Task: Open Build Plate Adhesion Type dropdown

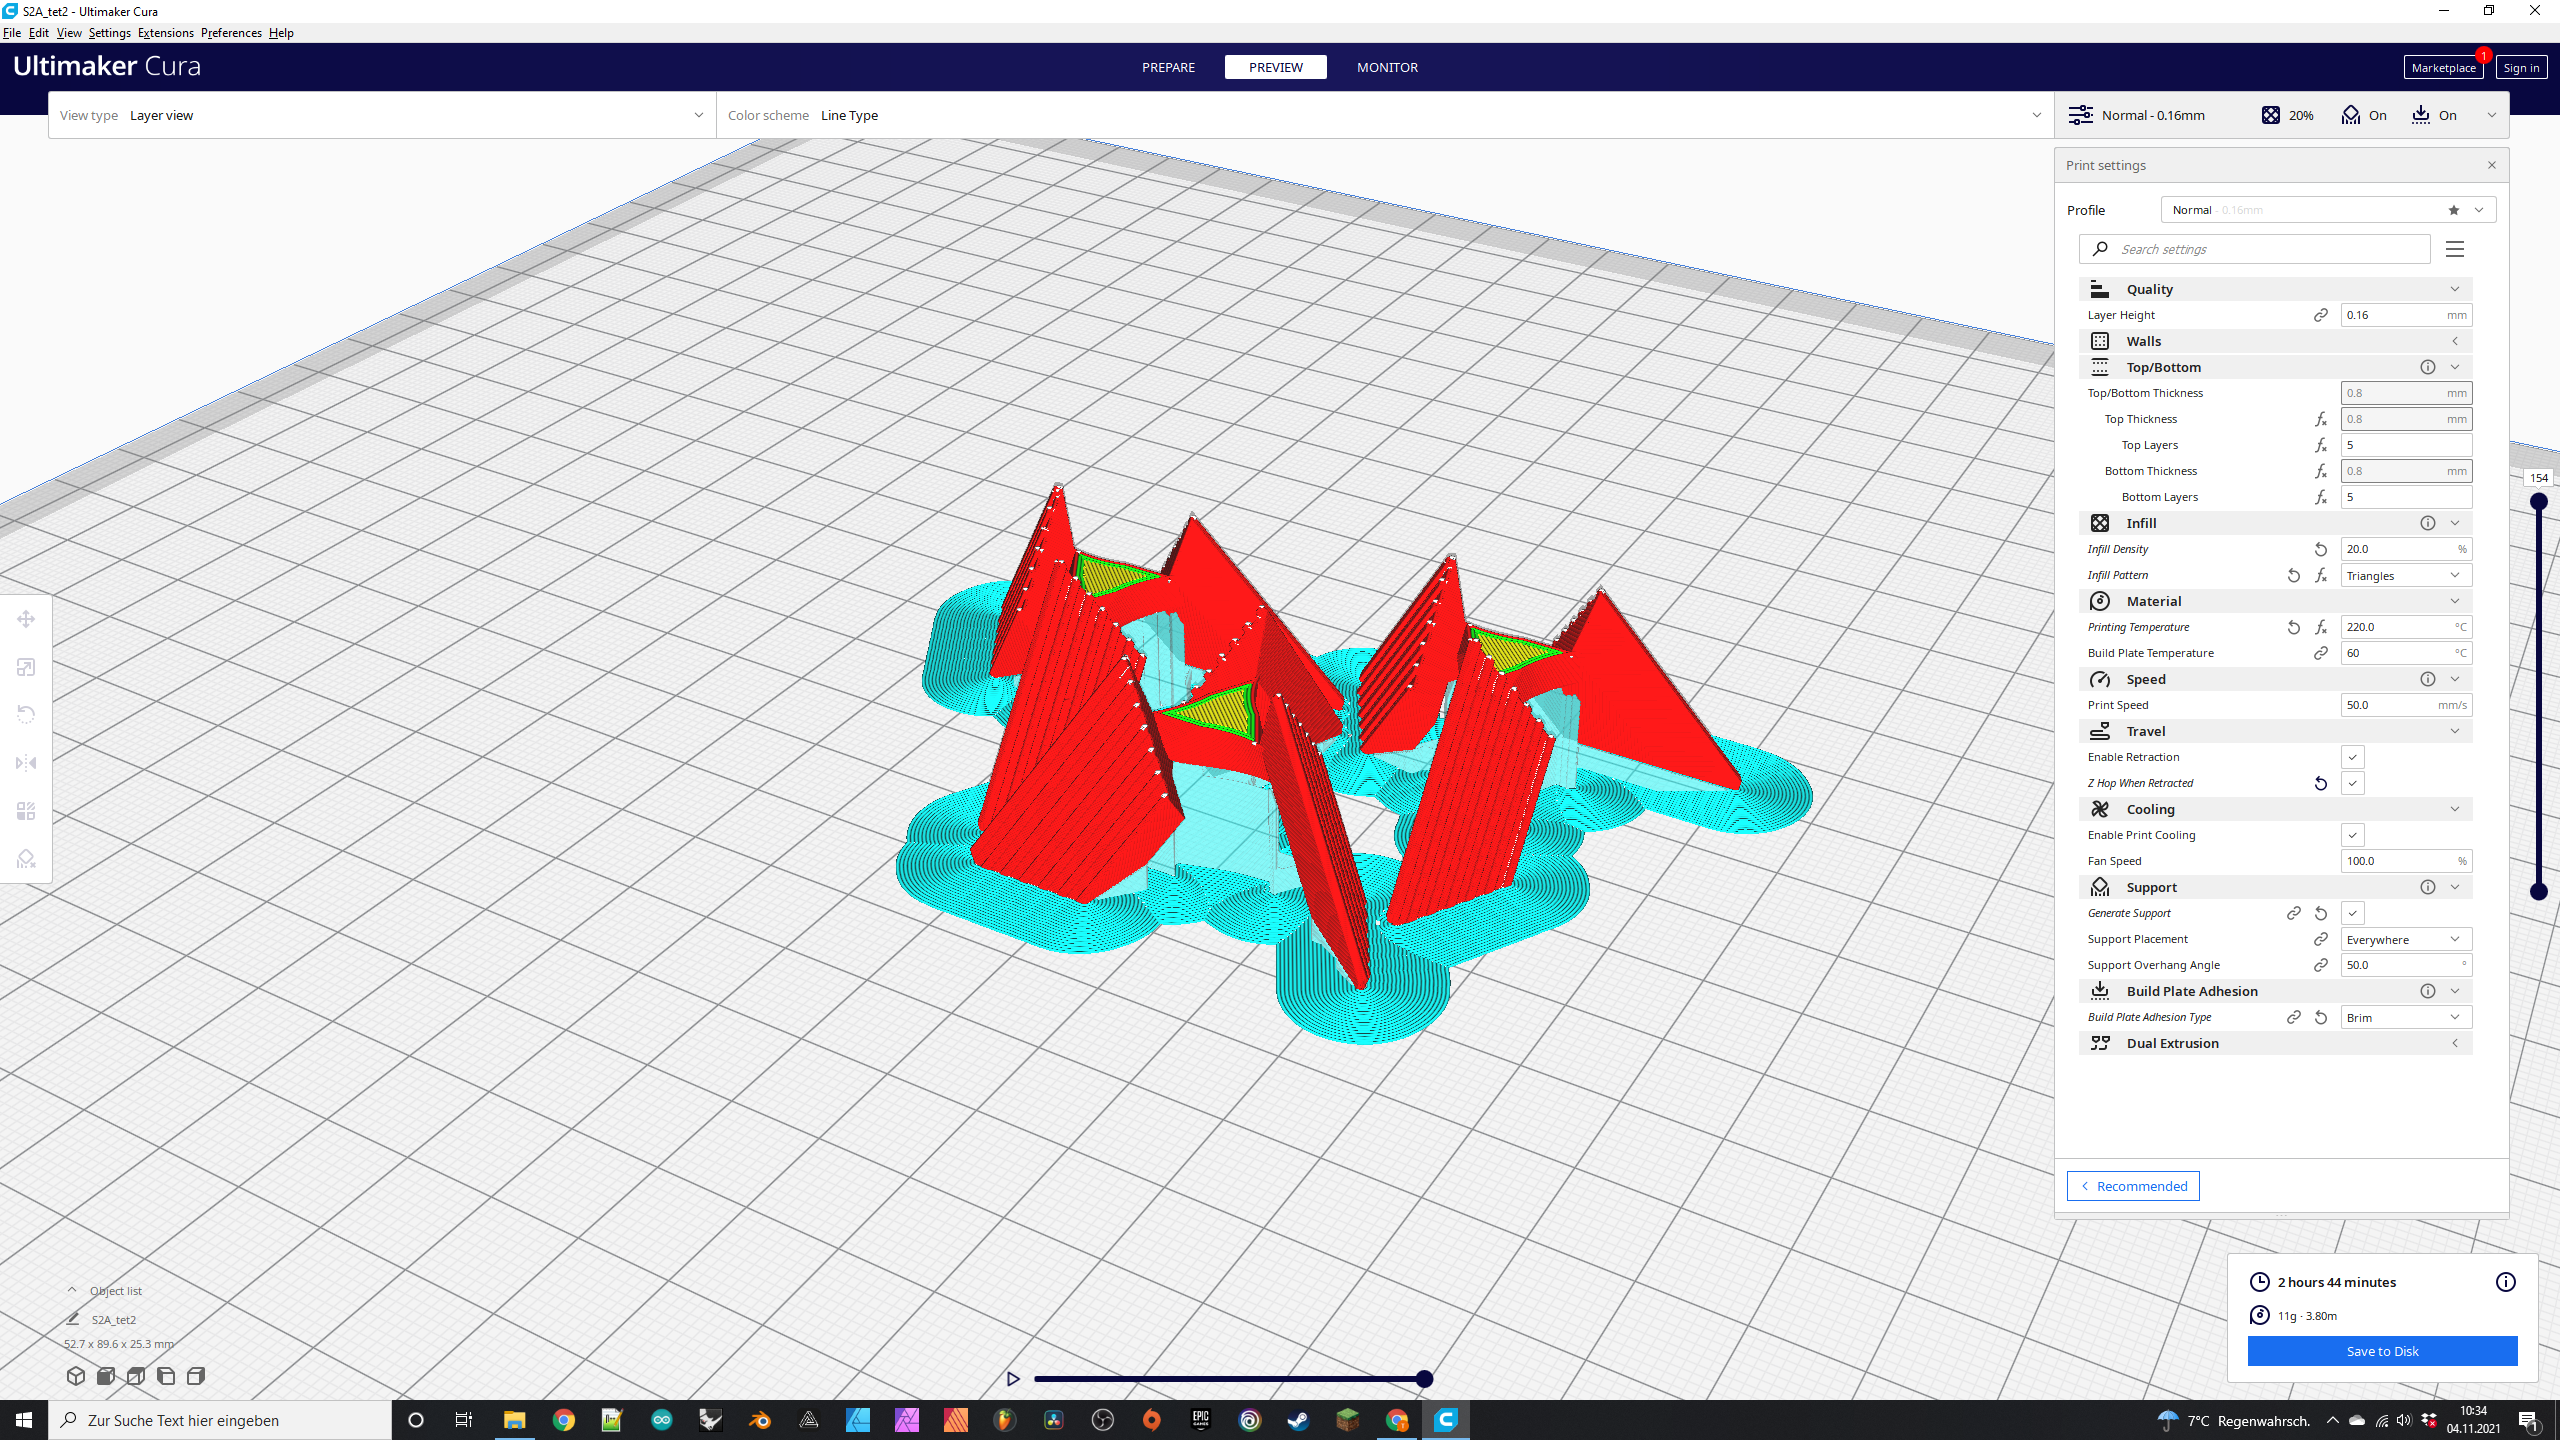Action: point(2405,1017)
